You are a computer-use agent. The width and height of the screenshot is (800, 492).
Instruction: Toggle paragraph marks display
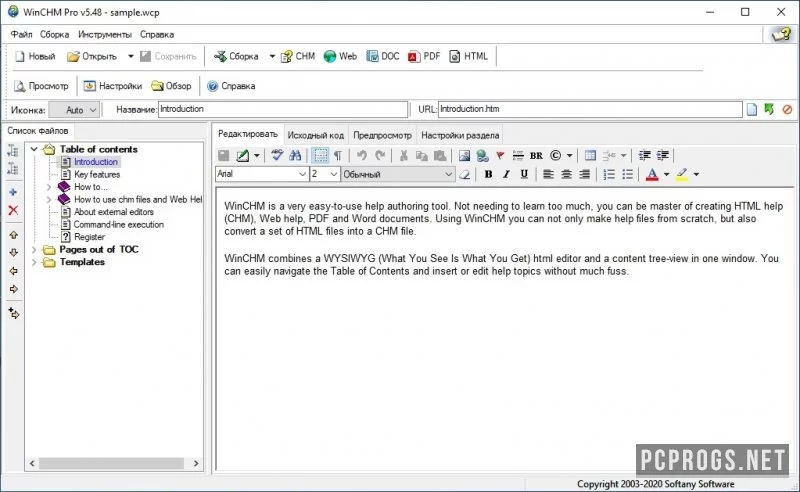click(x=338, y=155)
